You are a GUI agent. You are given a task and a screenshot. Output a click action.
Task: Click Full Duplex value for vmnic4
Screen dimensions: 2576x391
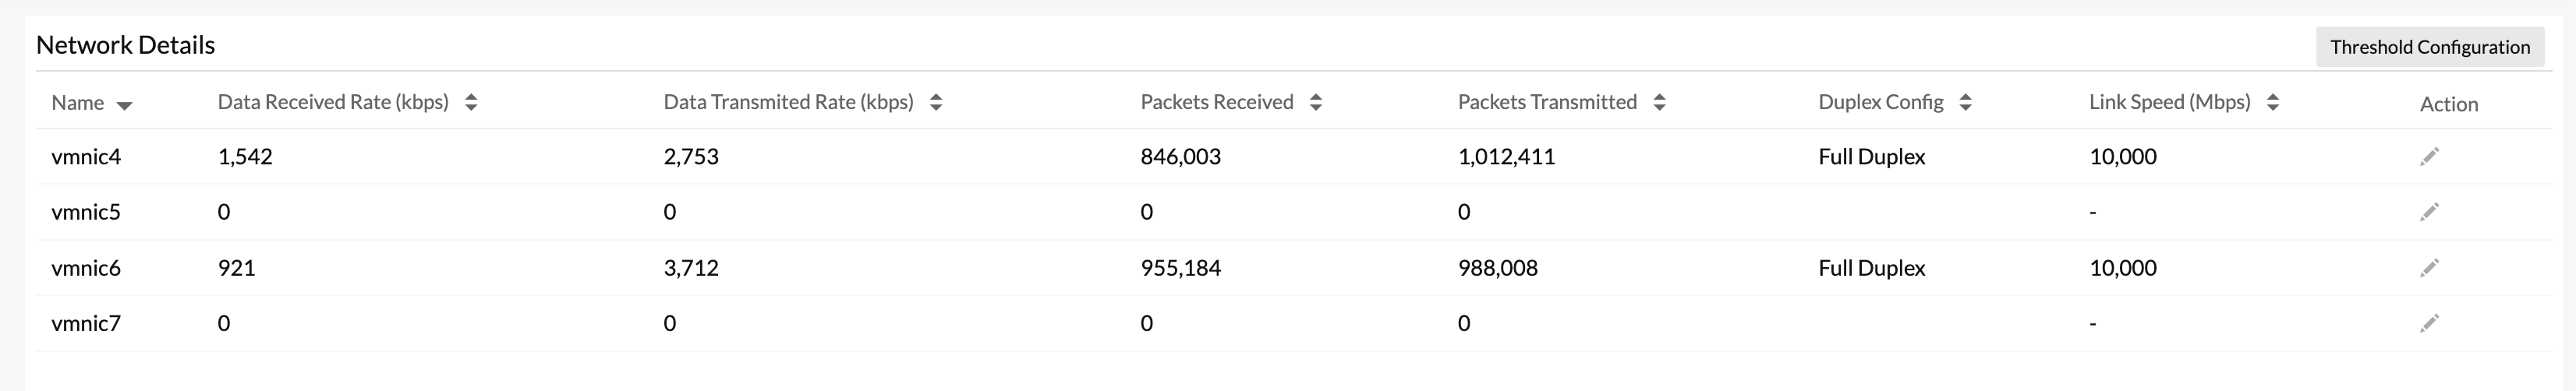point(1872,157)
